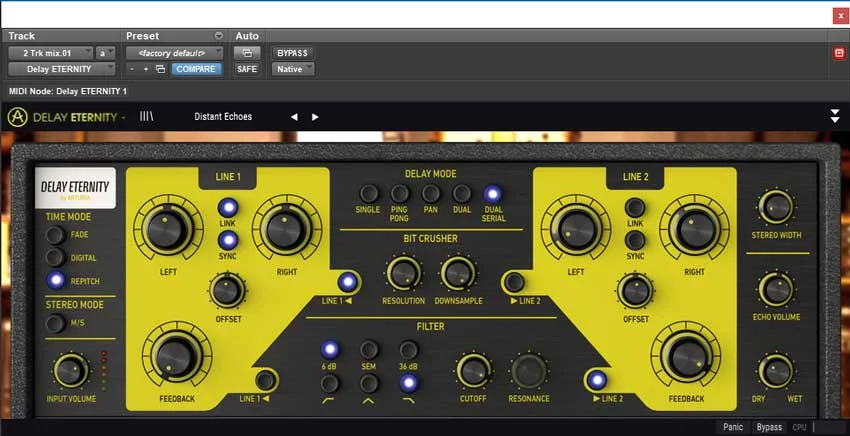The height and width of the screenshot is (436, 850).
Task: Click the Line 1 OFFSET knob
Action: [x=228, y=291]
